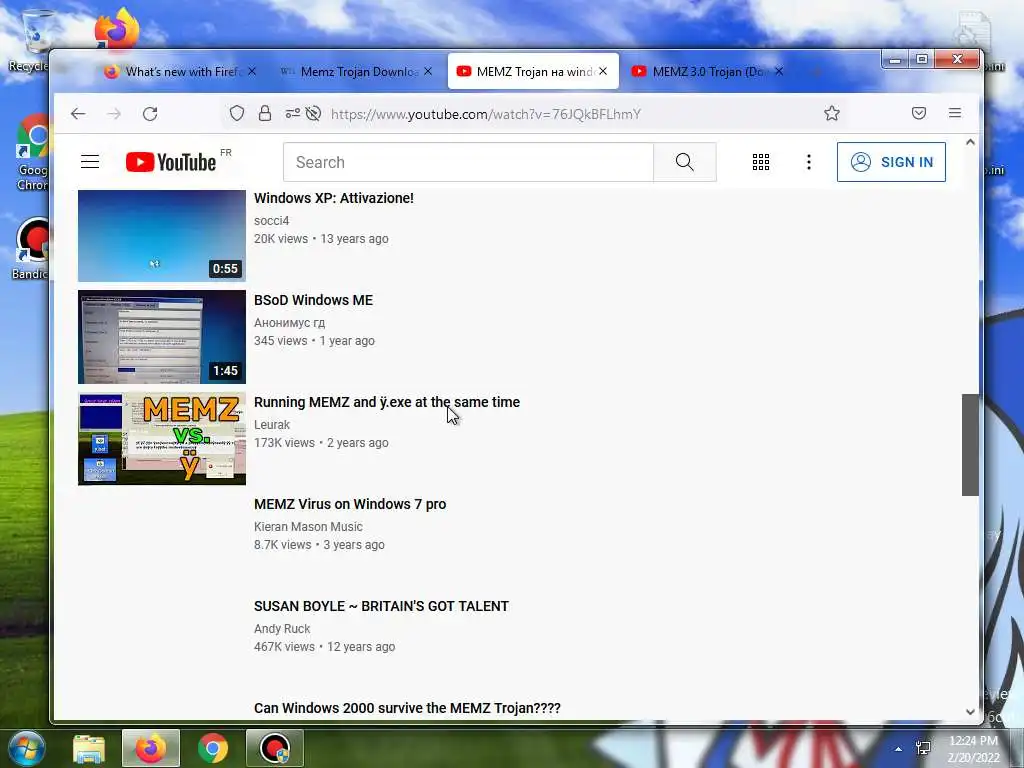The height and width of the screenshot is (768, 1024).
Task: Open Windows XP: Attivazione! video title
Action: (334, 198)
